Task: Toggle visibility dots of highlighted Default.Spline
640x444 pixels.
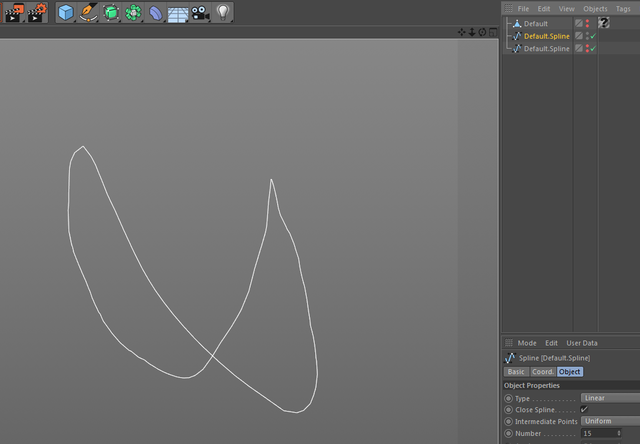Action: [x=587, y=36]
